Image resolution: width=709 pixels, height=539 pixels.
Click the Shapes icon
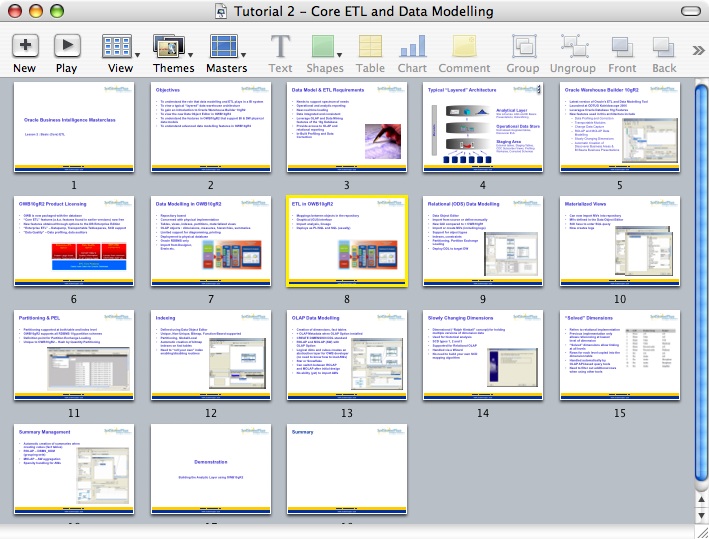click(322, 46)
